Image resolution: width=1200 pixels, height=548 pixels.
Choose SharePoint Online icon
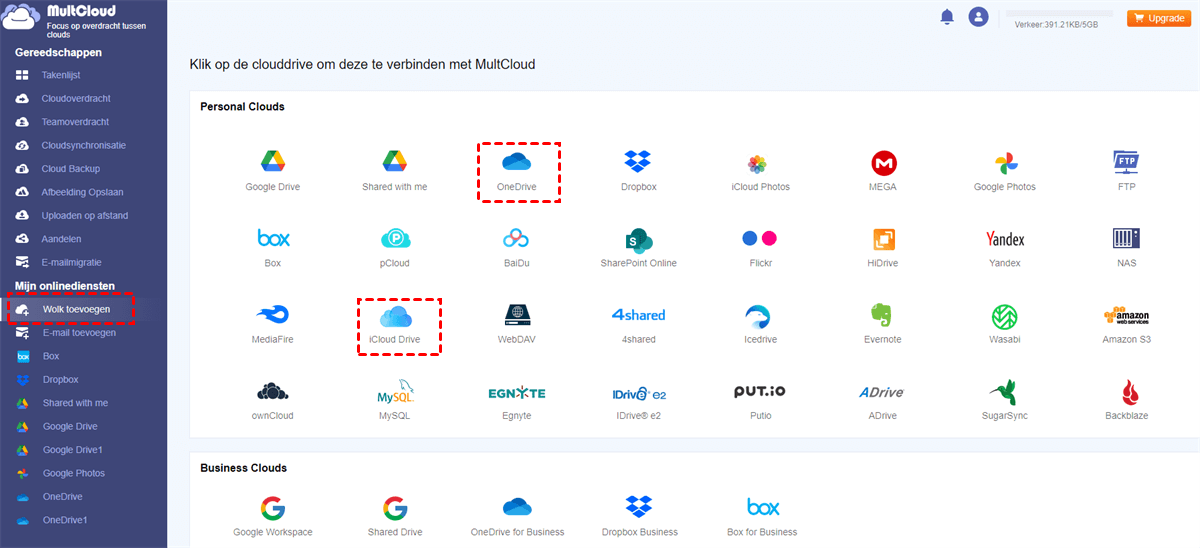point(638,239)
